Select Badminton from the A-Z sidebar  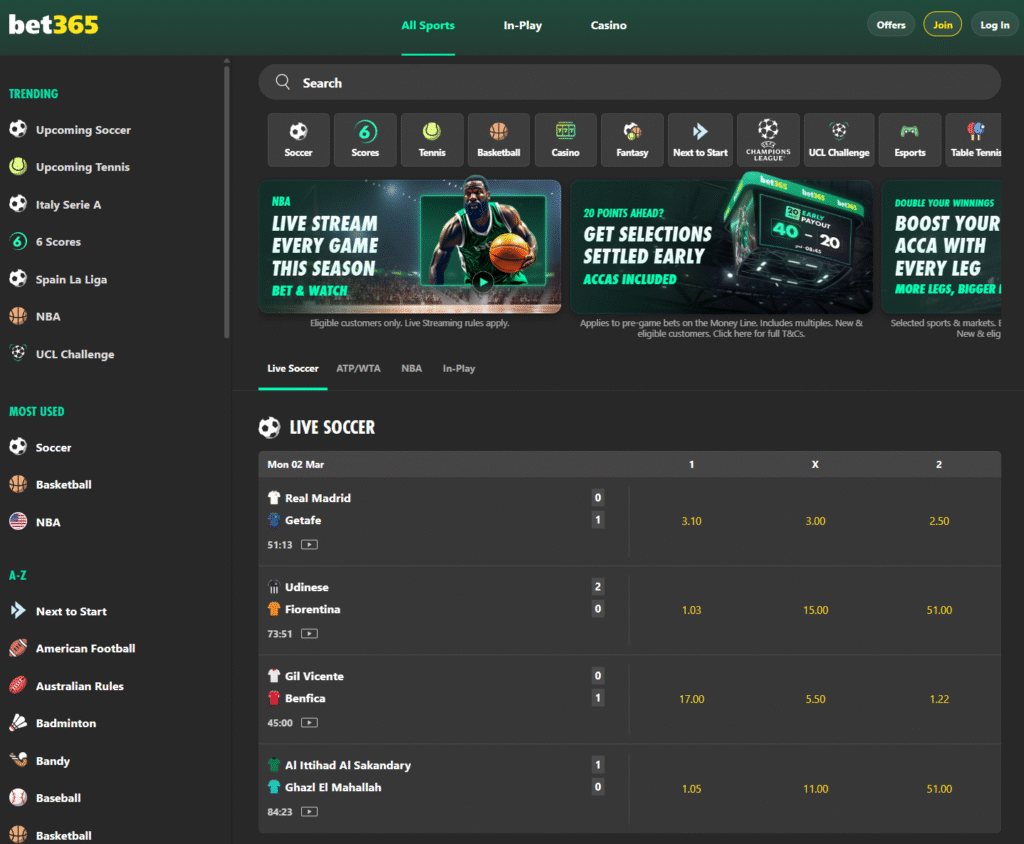(x=66, y=723)
